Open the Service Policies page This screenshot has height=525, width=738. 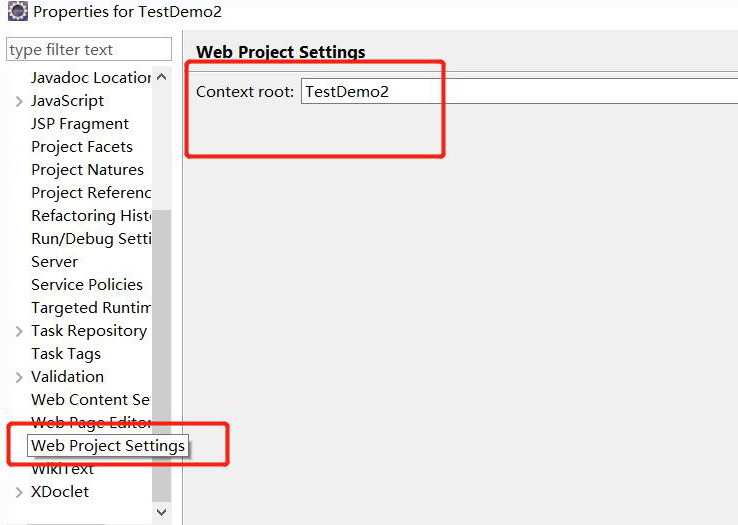tap(87, 285)
